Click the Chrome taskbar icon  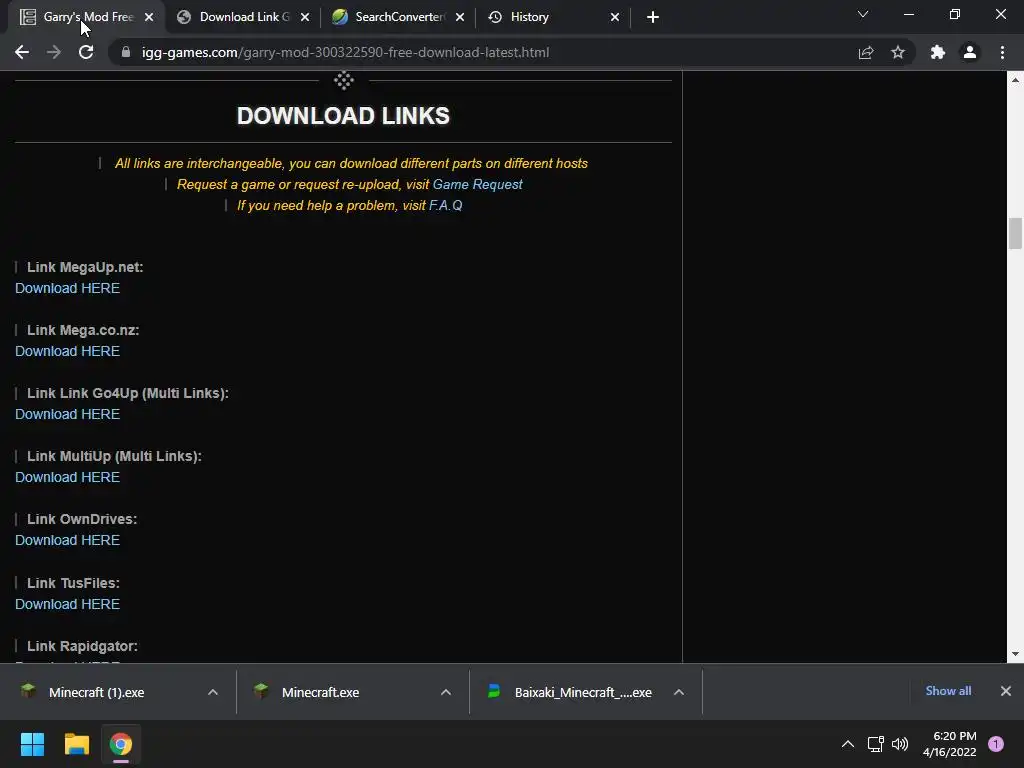pyautogui.click(x=121, y=744)
